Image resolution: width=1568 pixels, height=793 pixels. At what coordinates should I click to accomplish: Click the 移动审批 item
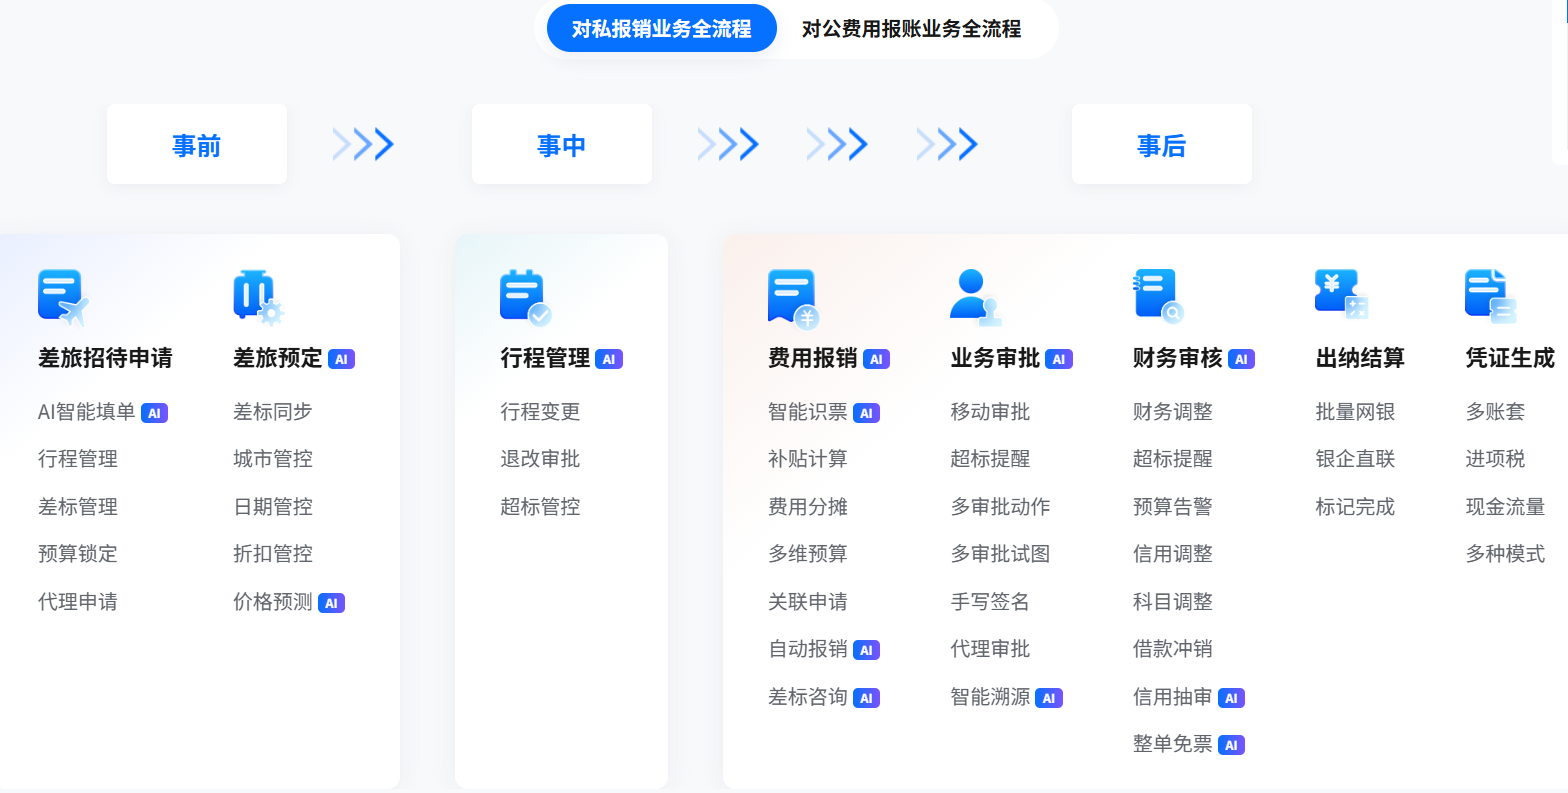(x=990, y=412)
